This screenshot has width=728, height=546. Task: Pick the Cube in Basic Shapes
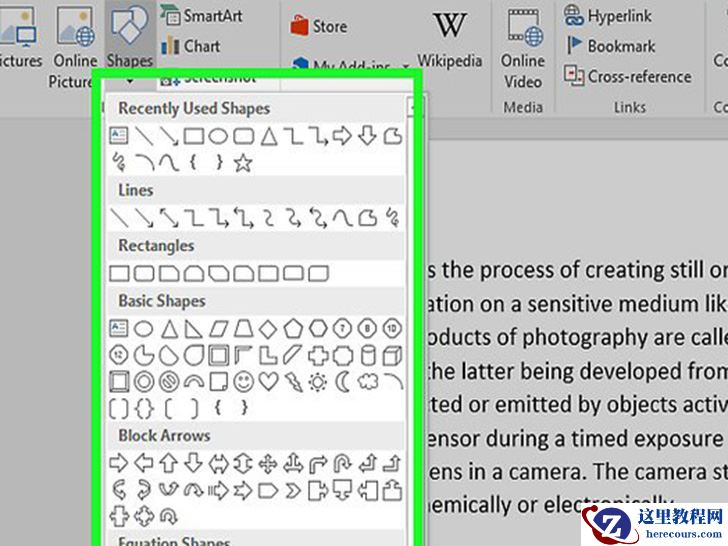tap(392, 356)
